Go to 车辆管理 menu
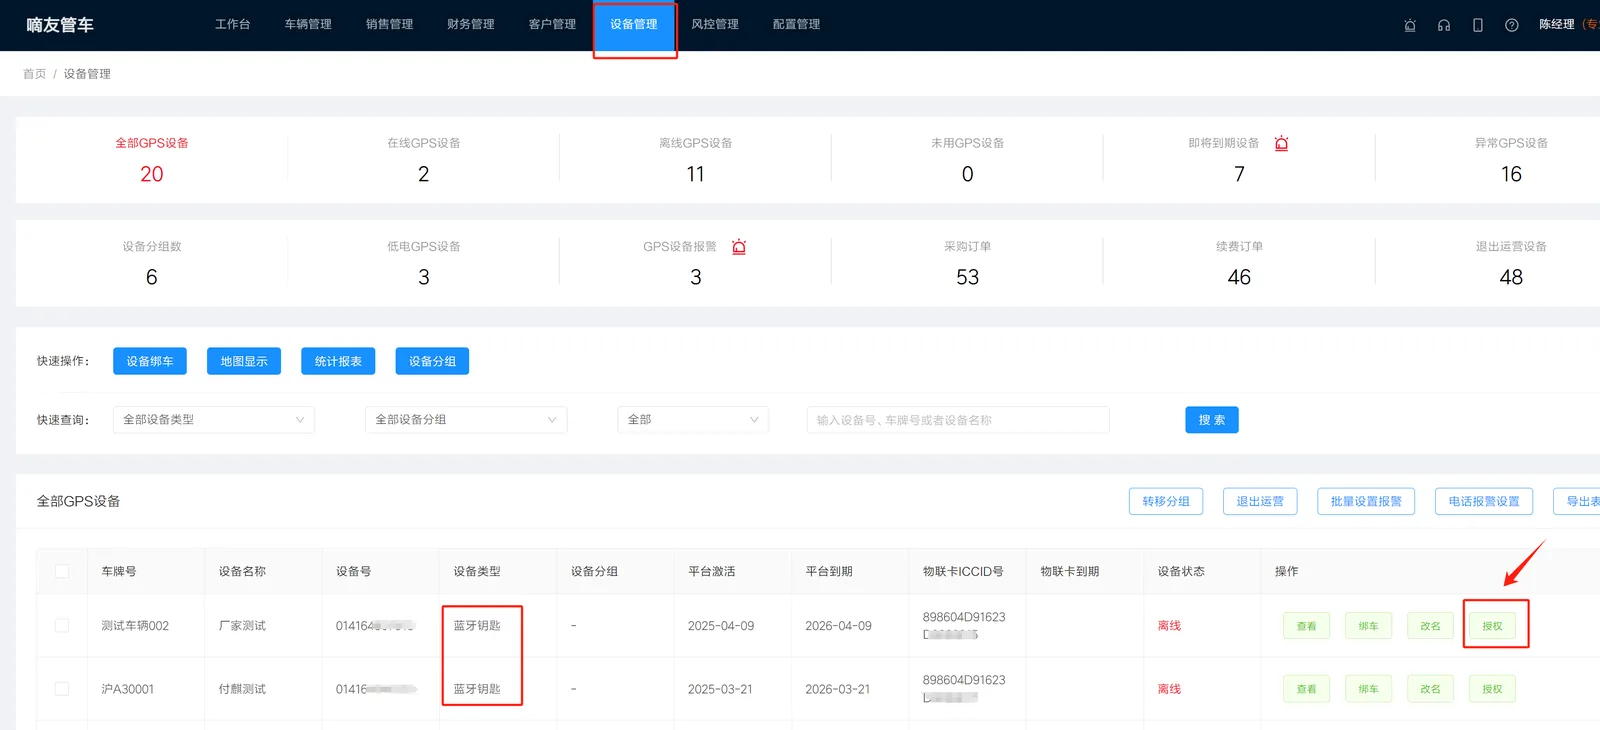Viewport: 1600px width, 730px height. pyautogui.click(x=308, y=25)
